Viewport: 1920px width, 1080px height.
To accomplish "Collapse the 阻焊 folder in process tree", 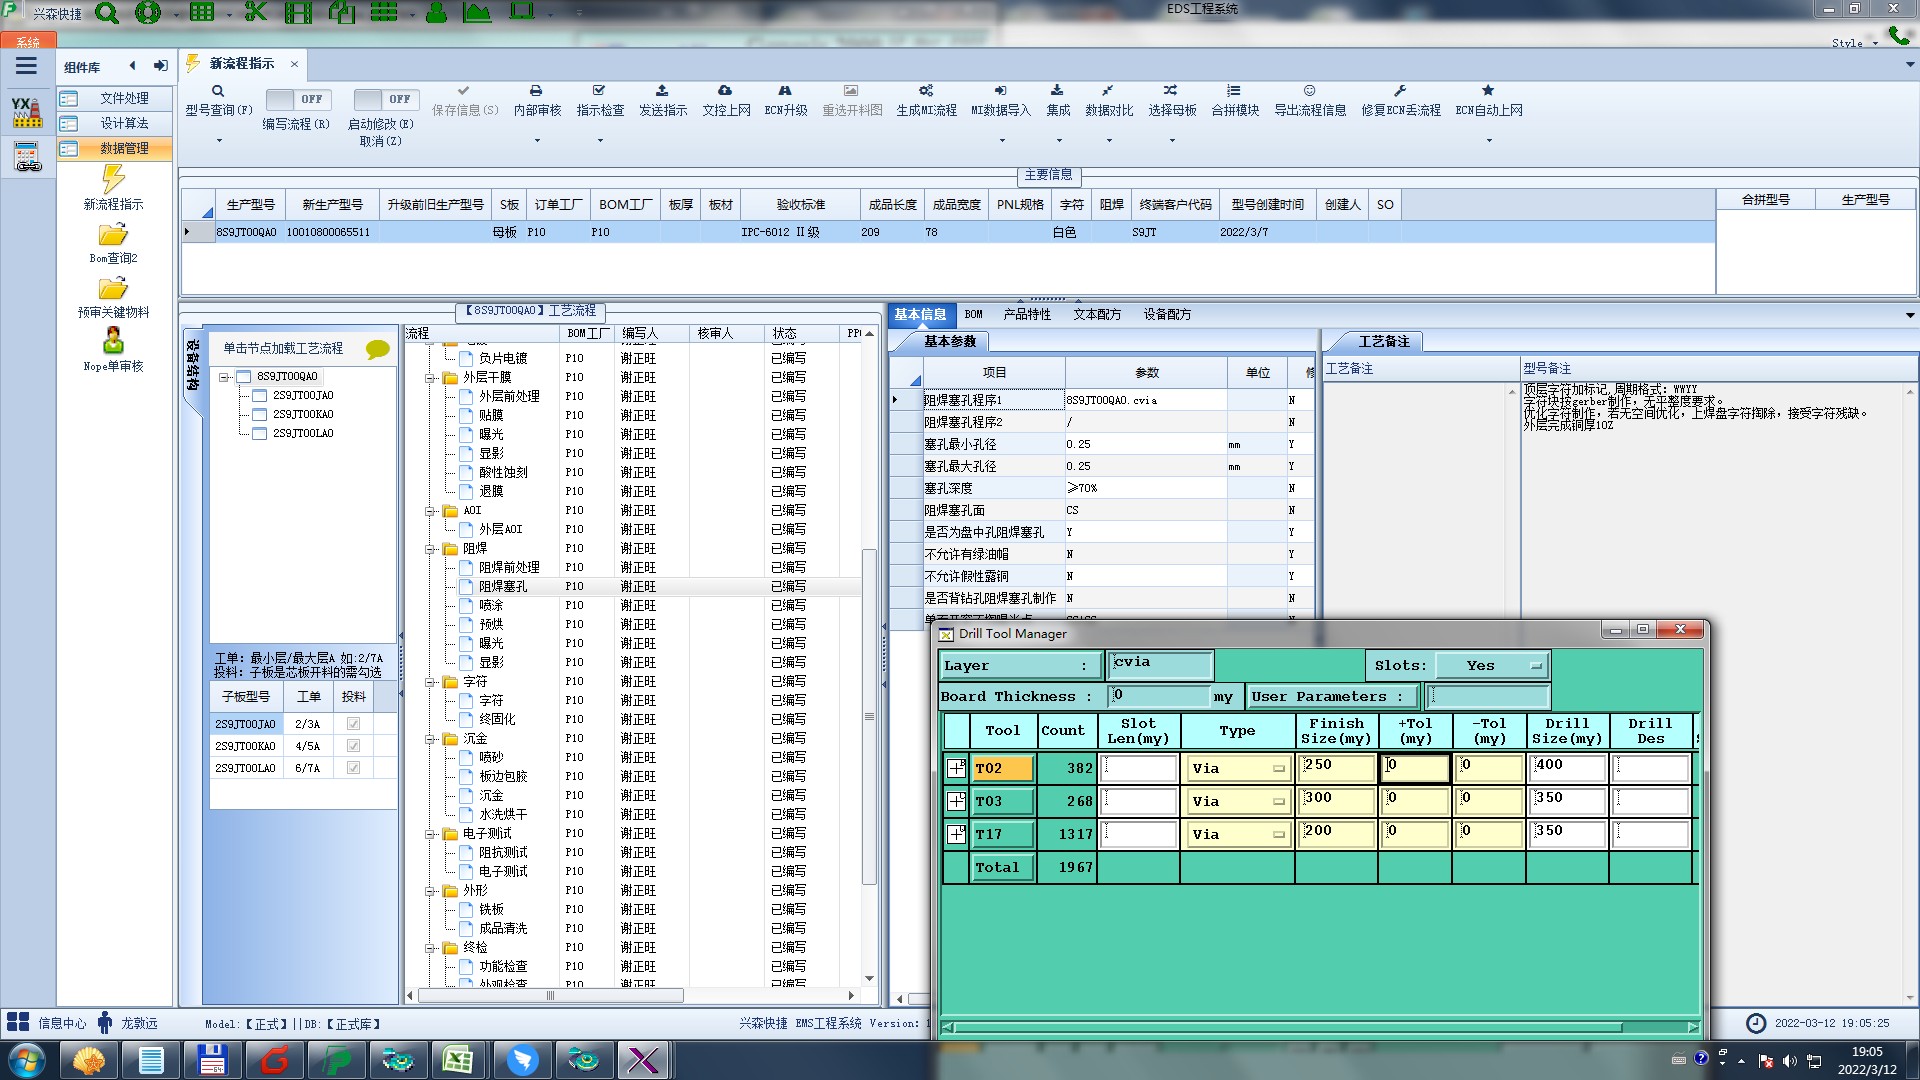I will pos(431,549).
